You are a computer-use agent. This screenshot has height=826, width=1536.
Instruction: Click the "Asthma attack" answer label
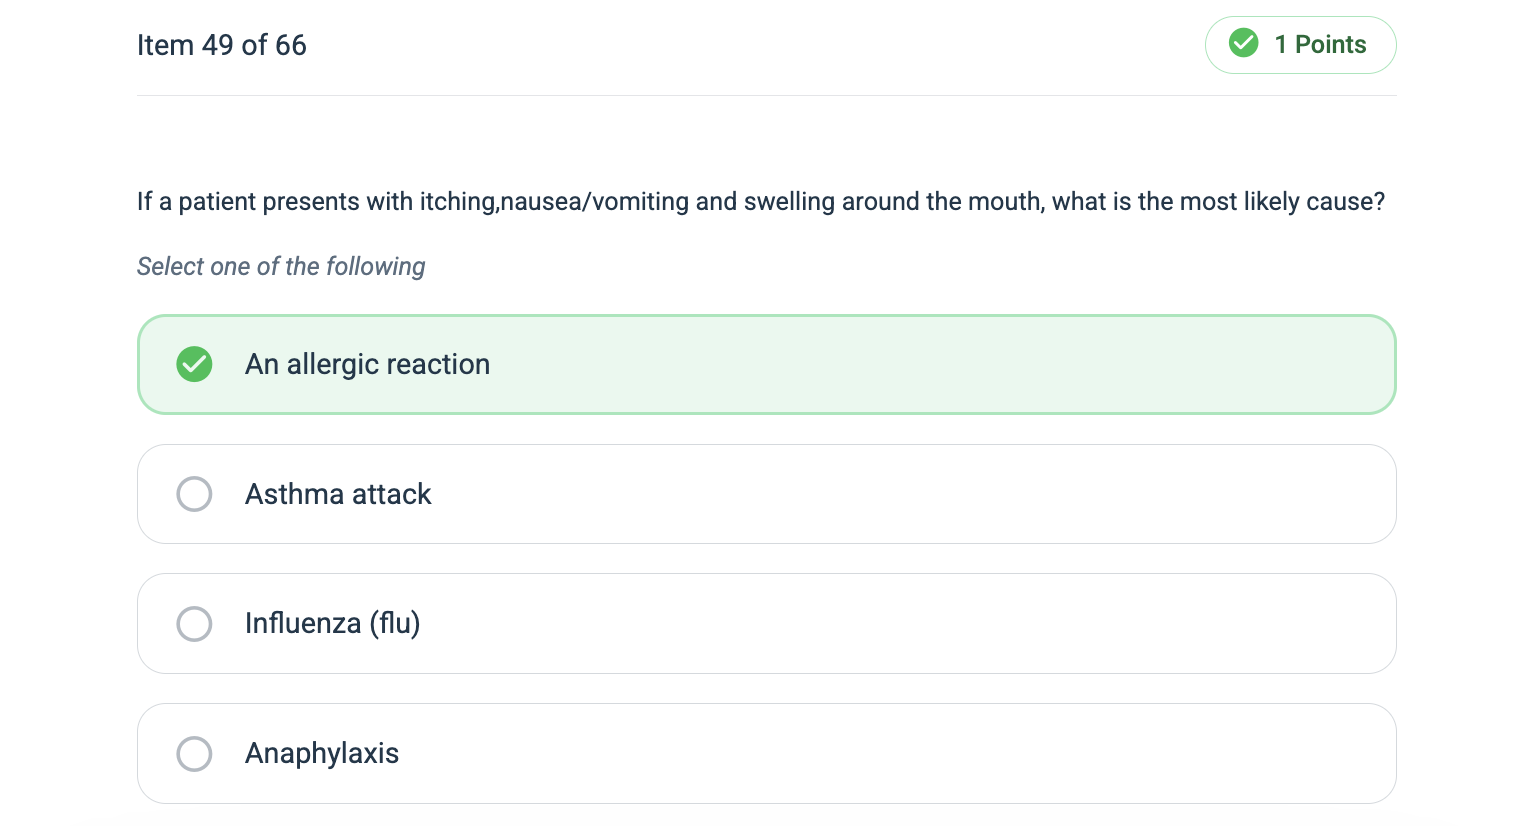(x=338, y=494)
